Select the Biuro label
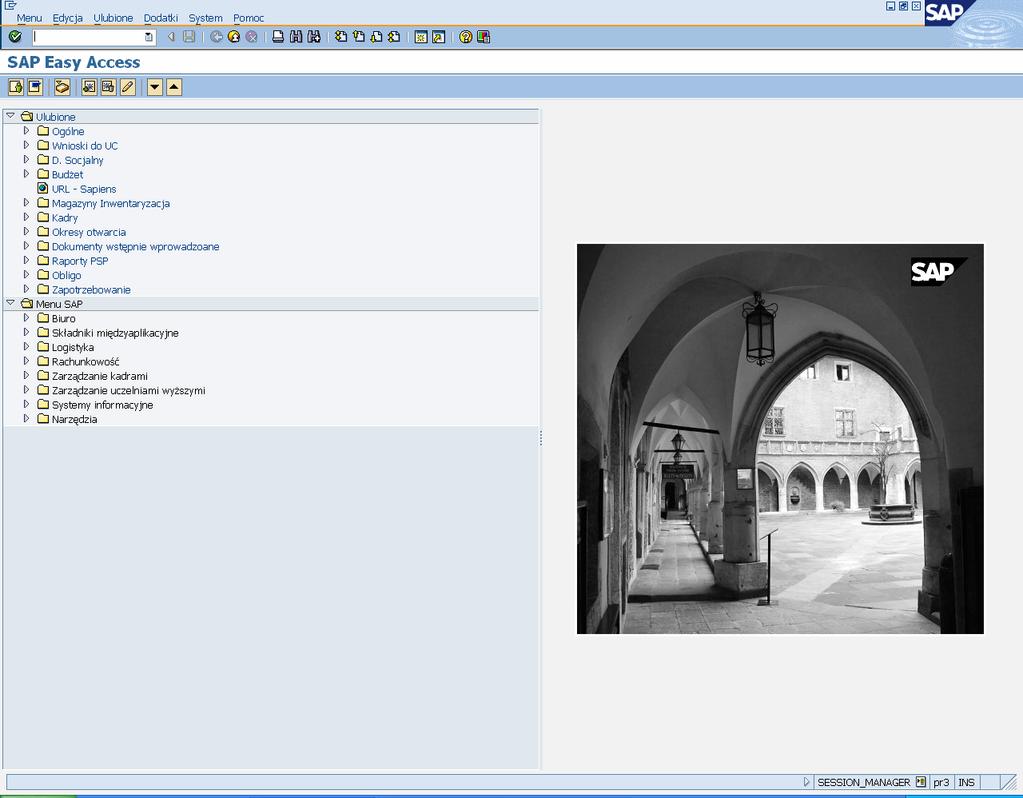The image size is (1023, 798). 64,318
